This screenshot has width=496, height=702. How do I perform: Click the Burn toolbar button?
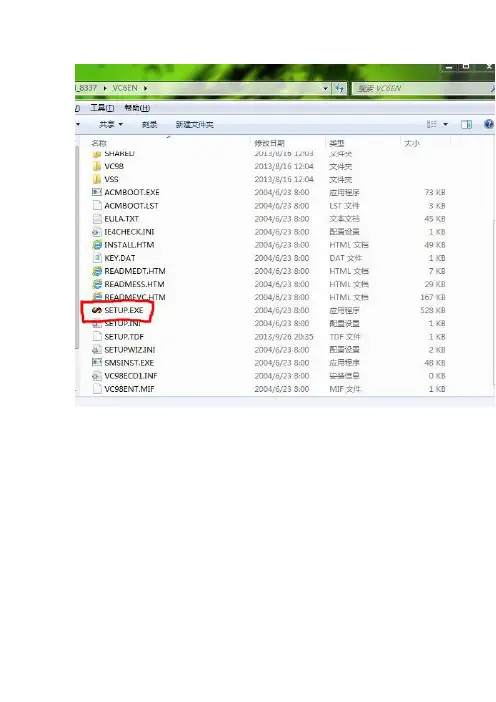tap(149, 124)
